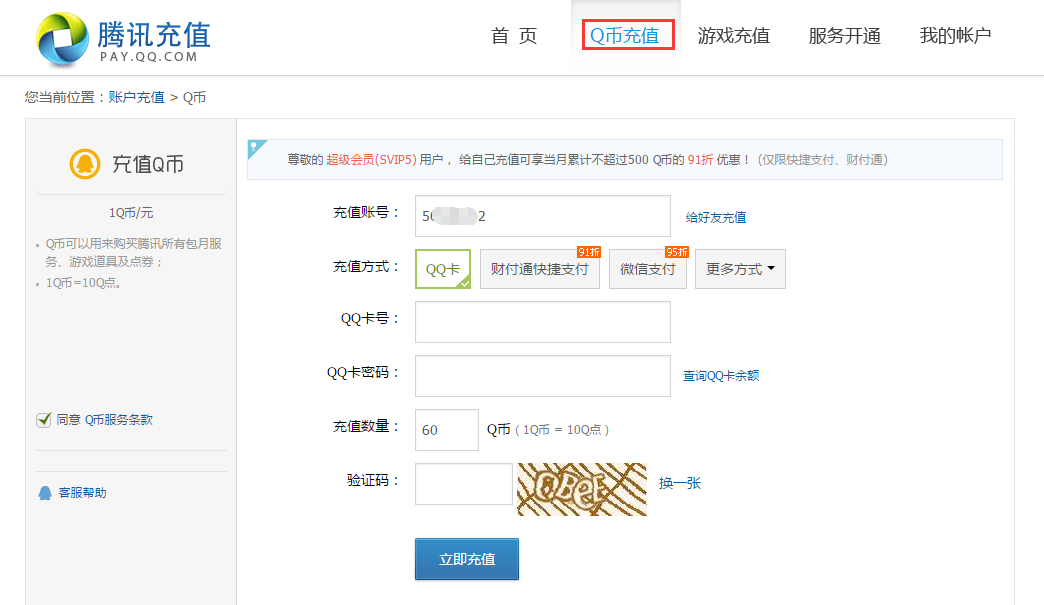1044x605 pixels.
Task: Click the 腾讯充值 PAY.QQ.COM title text
Action: (x=154, y=41)
